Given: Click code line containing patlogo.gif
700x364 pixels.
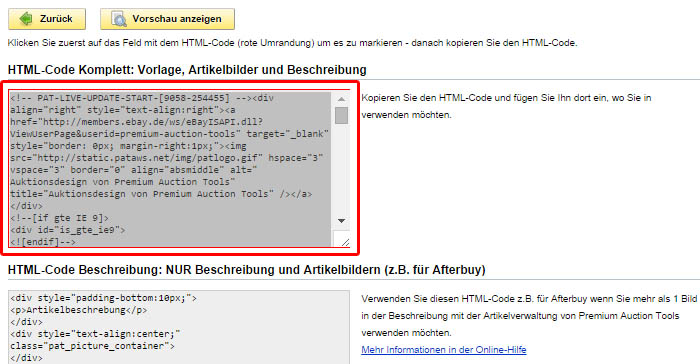Looking at the screenshot, I should point(167,158).
